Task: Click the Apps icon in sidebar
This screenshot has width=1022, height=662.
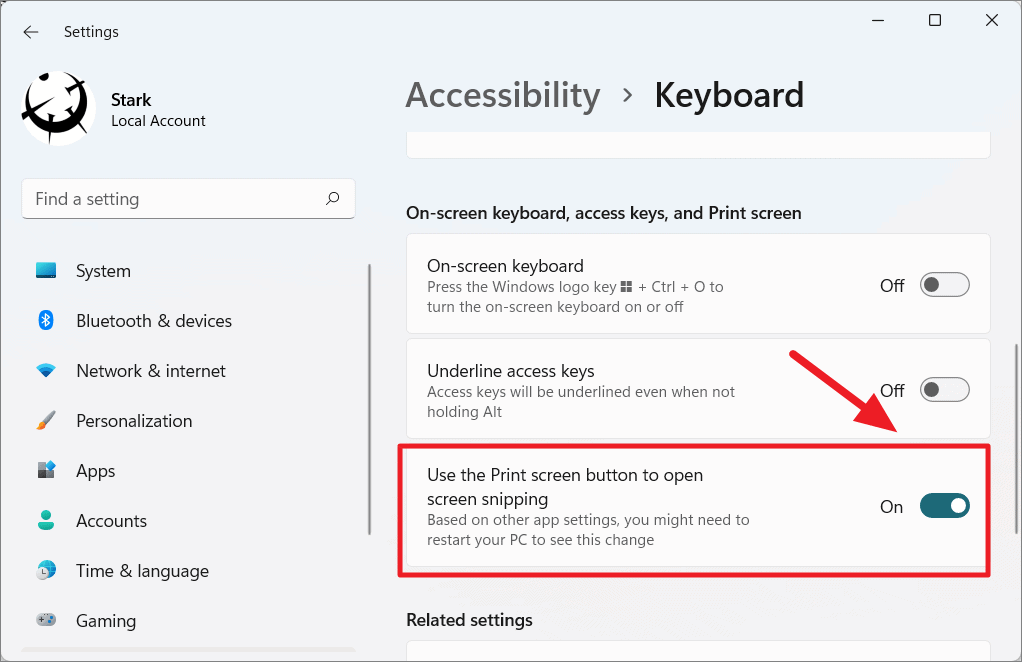Action: 46,471
